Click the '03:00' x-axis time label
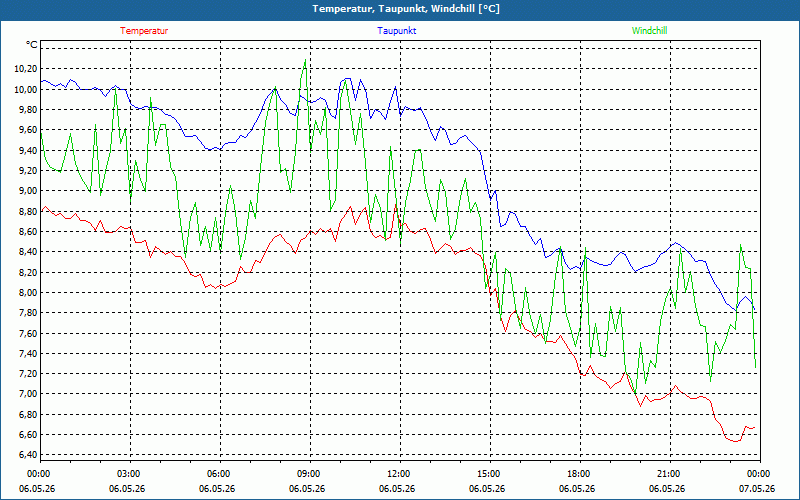Screen dimensions: 800x500 127,474
